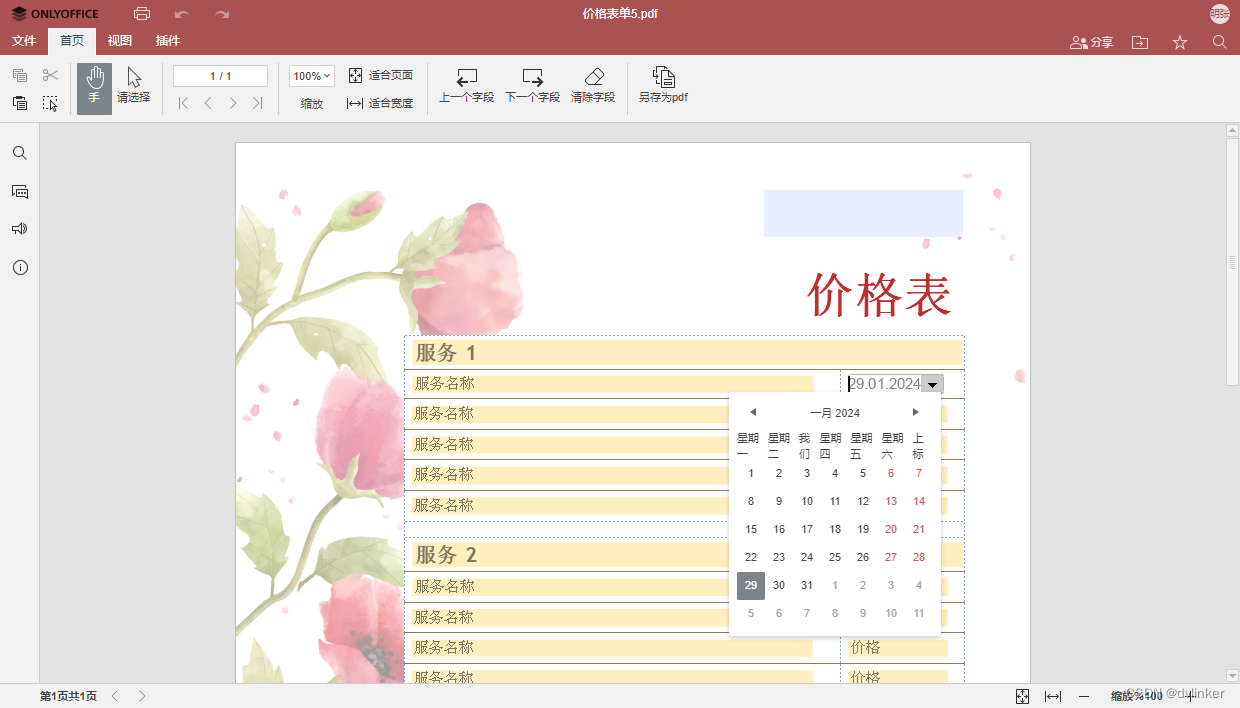The image size is (1240, 708).
Task: Open search panel in left sidebar
Action: pyautogui.click(x=20, y=153)
